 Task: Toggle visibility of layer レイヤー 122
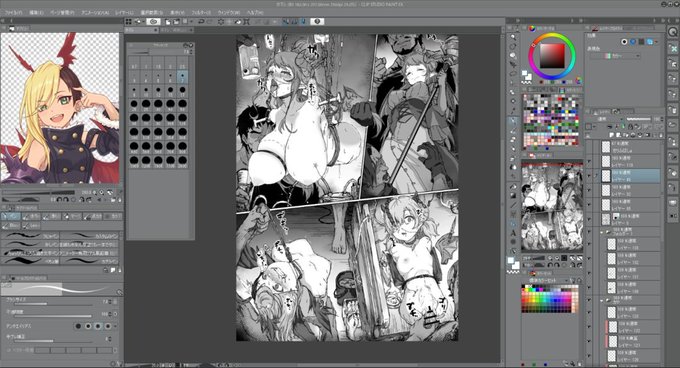pyautogui.click(x=589, y=327)
